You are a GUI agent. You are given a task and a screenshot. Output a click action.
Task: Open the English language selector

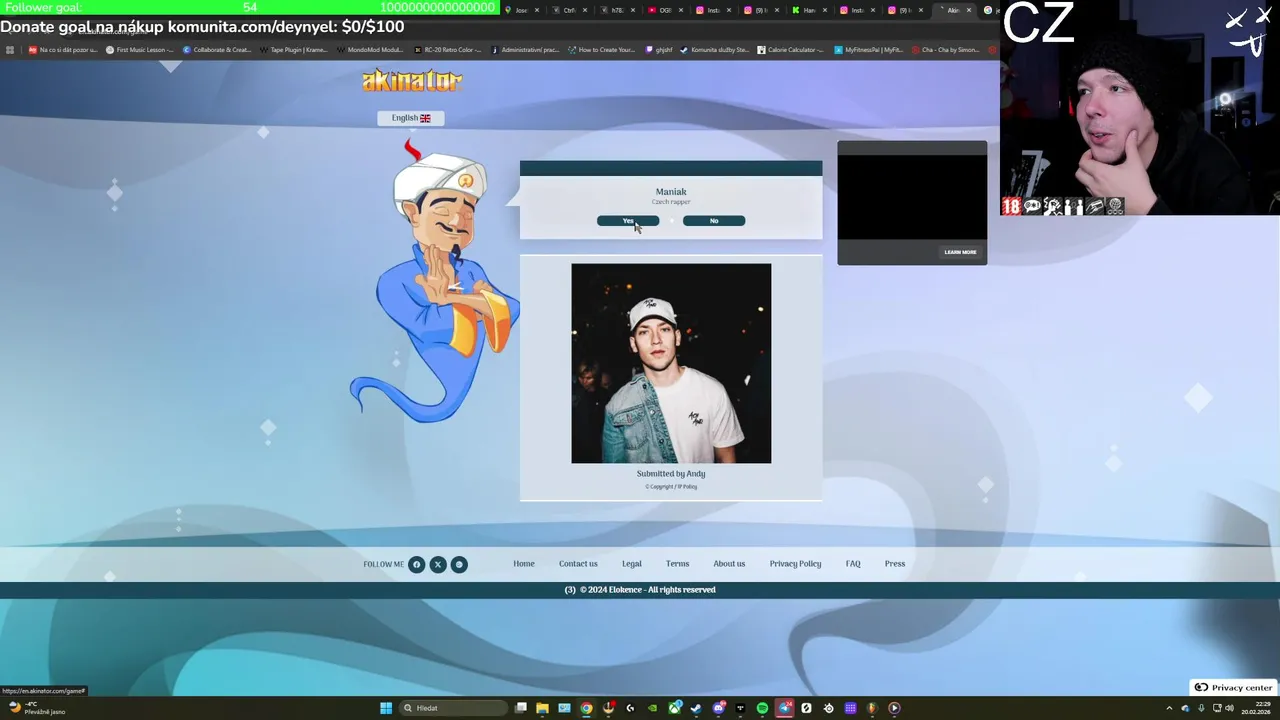(x=411, y=118)
